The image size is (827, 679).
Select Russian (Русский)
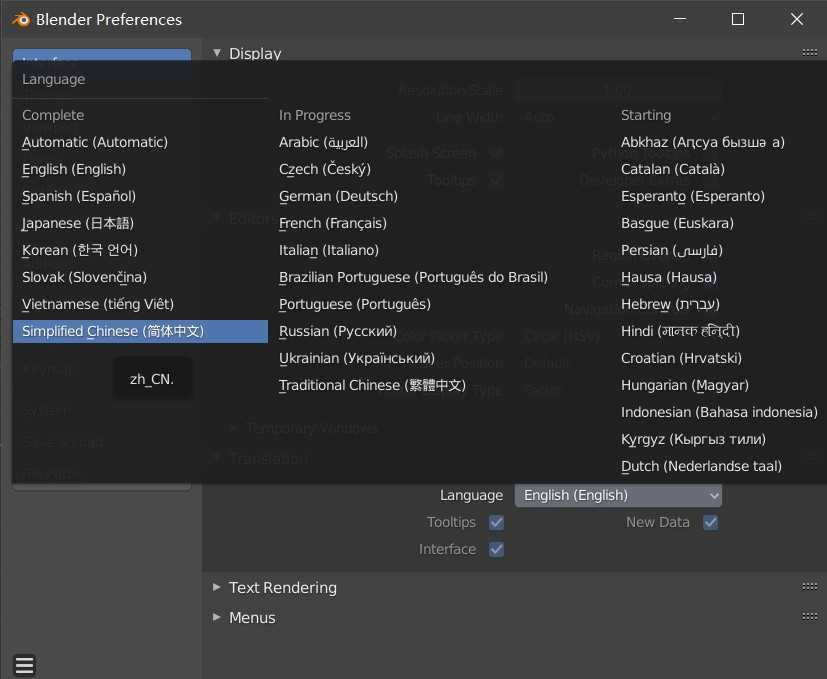(x=338, y=331)
